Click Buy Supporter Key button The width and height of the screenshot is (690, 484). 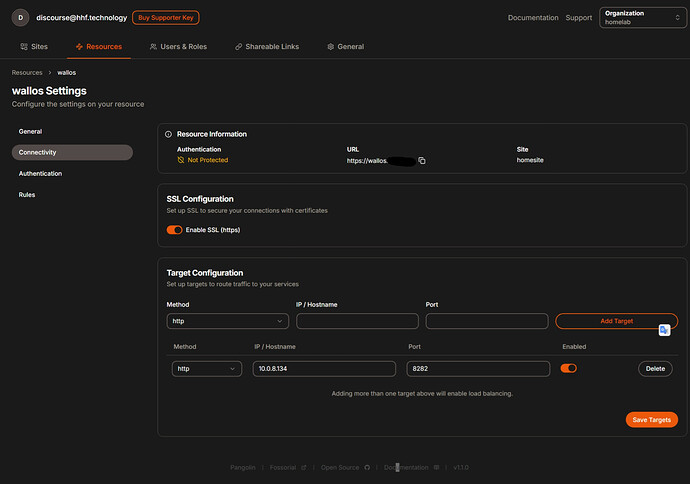coord(166,18)
